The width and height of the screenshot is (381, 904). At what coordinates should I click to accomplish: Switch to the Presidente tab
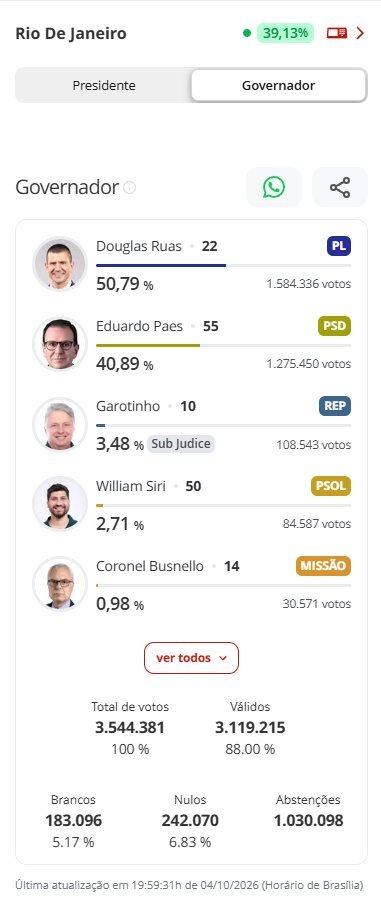click(104, 85)
